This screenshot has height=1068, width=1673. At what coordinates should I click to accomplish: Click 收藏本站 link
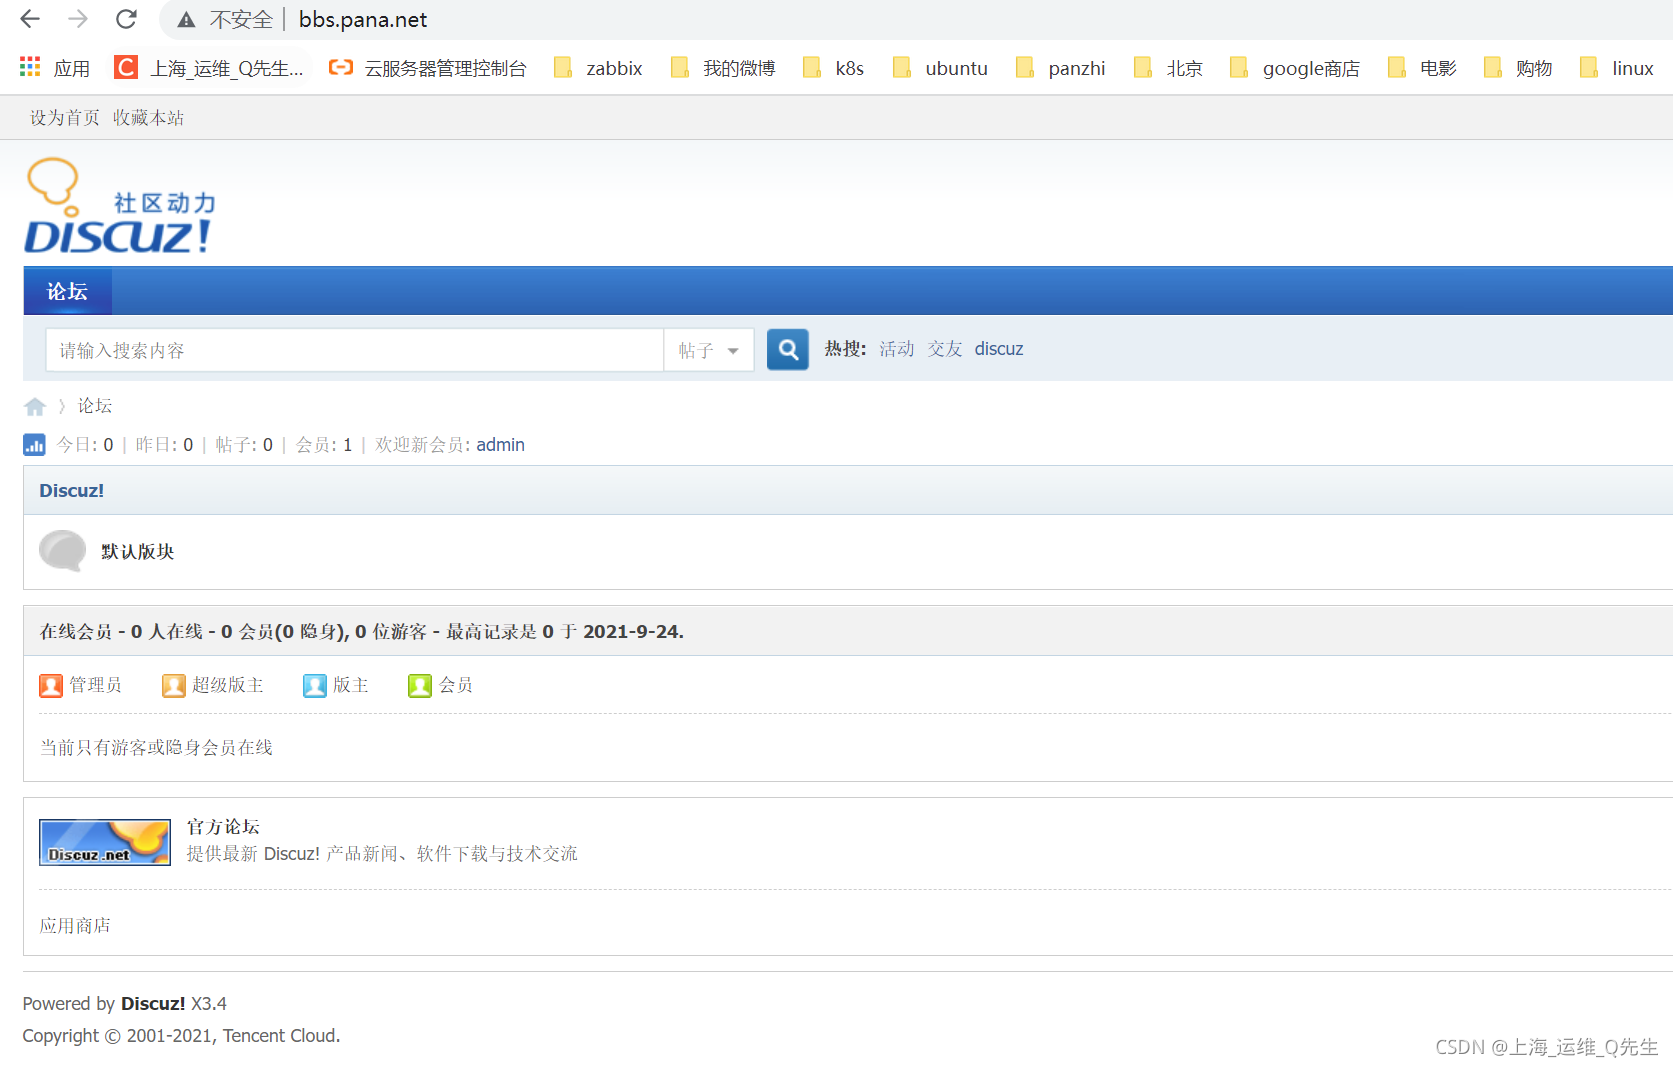click(148, 118)
